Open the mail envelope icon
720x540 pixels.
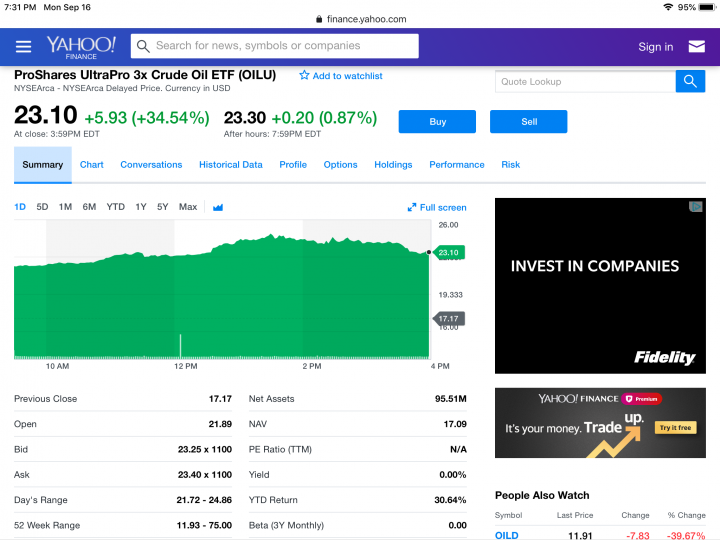(x=697, y=46)
